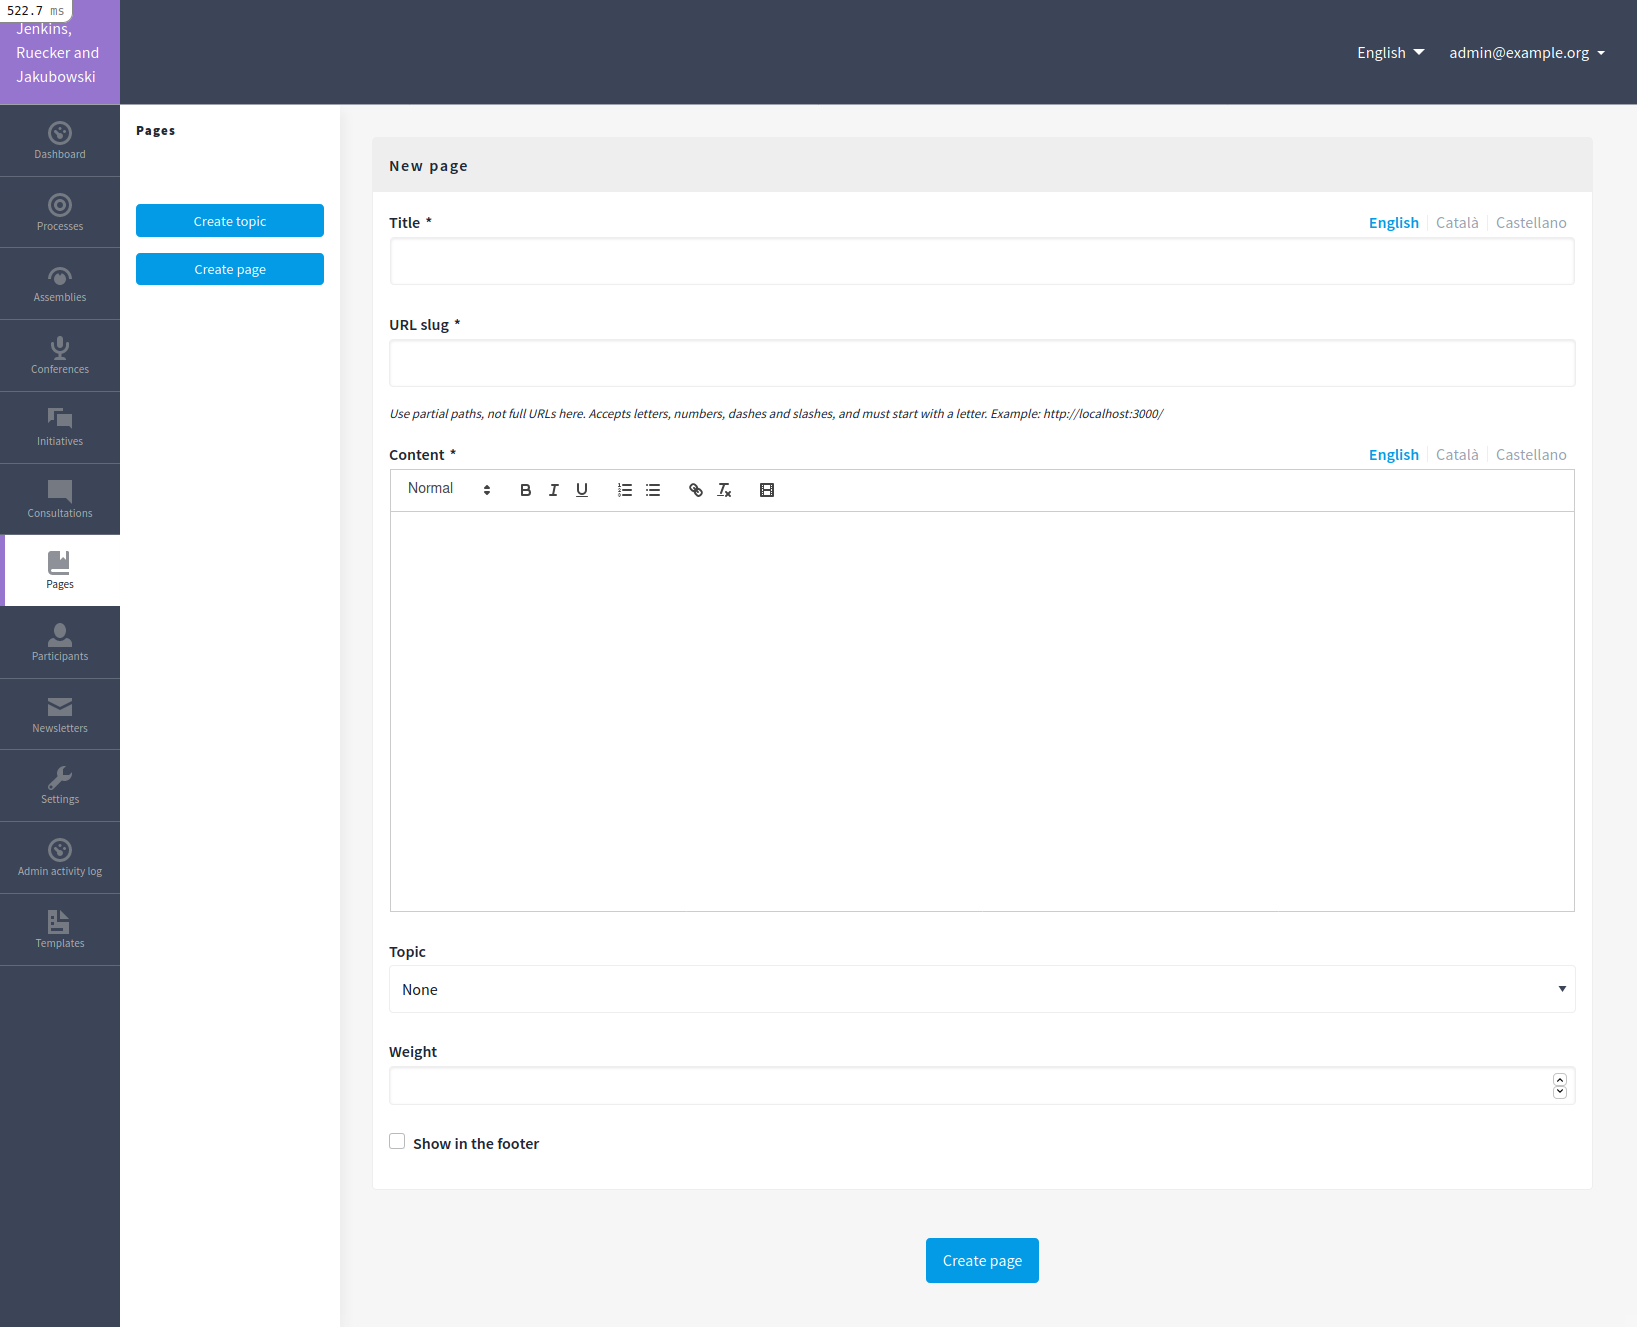Expand the Topic None dropdown
1637x1327 pixels.
point(982,989)
